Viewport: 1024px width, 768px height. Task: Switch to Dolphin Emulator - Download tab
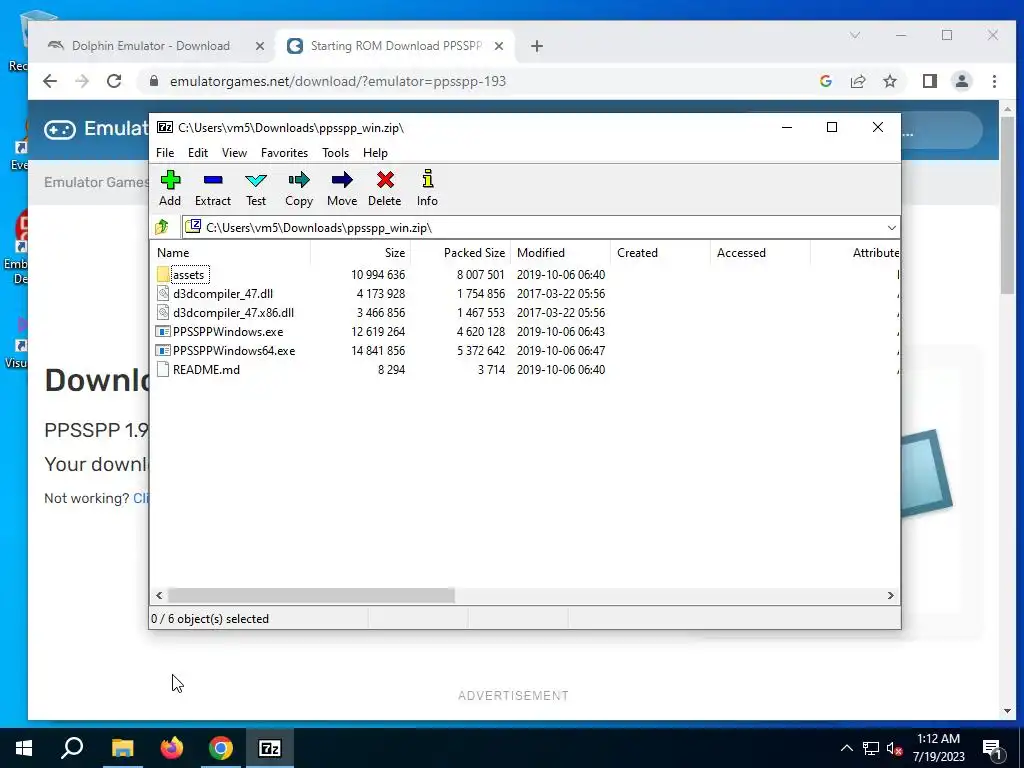click(x=150, y=46)
